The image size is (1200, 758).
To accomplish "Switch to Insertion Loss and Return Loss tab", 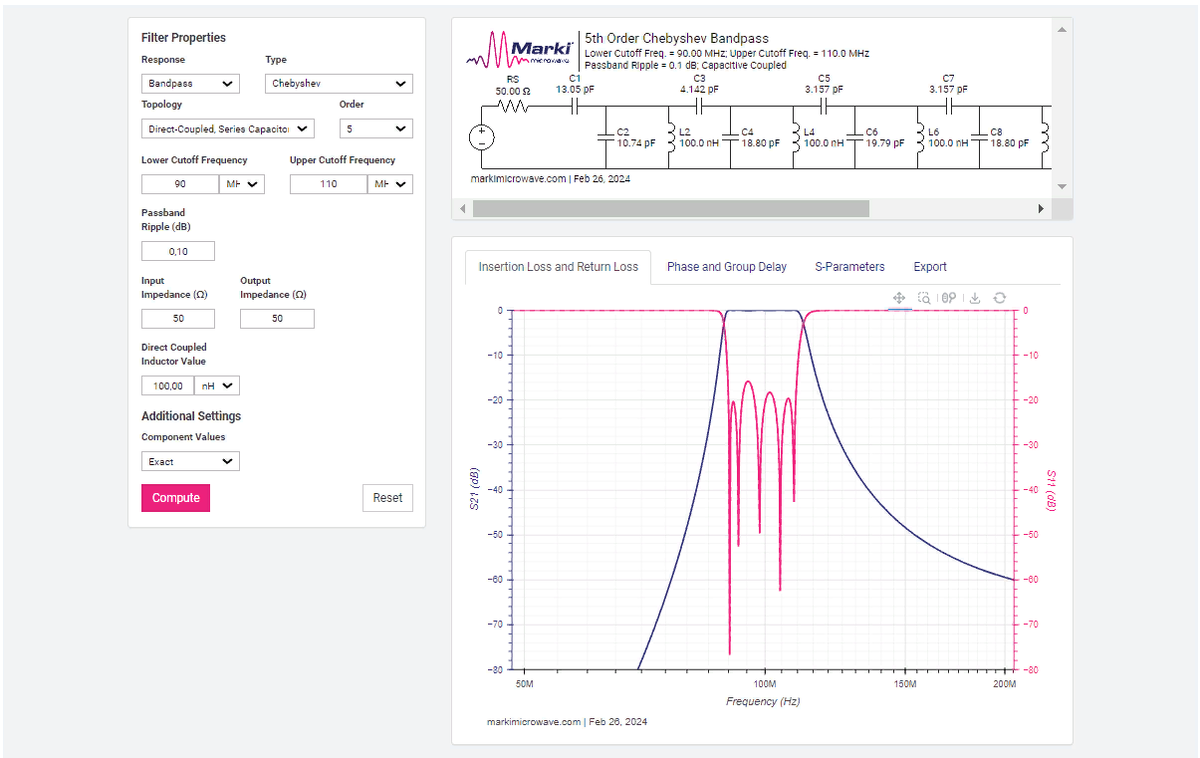I will (558, 267).
